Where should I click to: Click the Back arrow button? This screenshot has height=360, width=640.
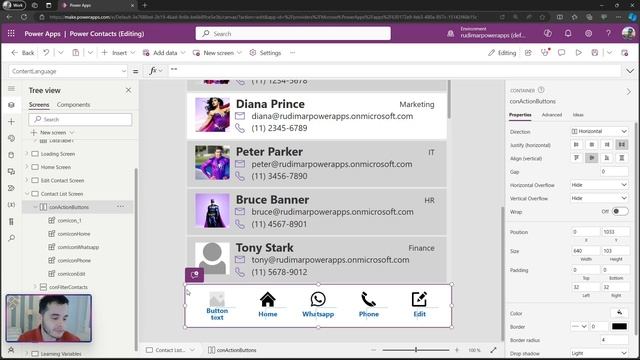coord(22,53)
